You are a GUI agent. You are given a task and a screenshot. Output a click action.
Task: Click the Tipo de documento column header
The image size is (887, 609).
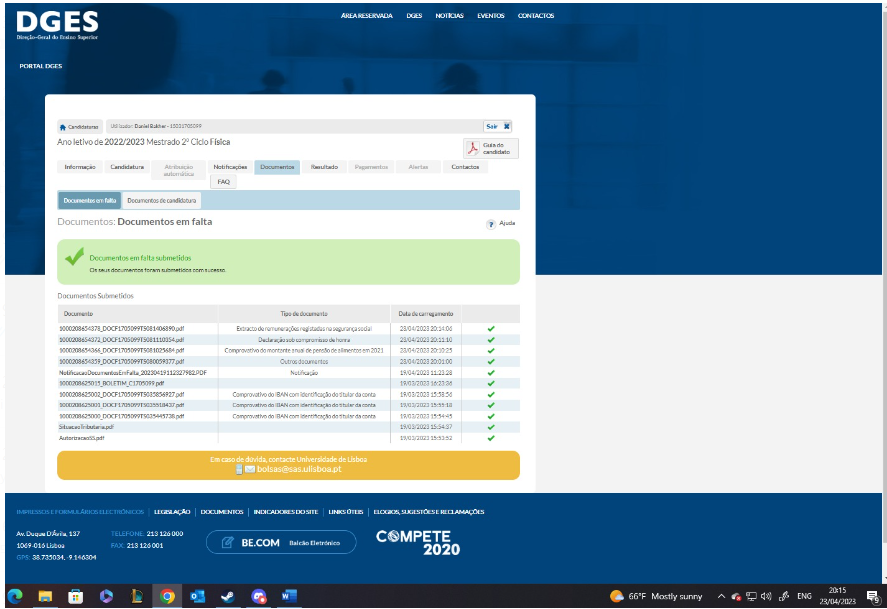point(304,314)
